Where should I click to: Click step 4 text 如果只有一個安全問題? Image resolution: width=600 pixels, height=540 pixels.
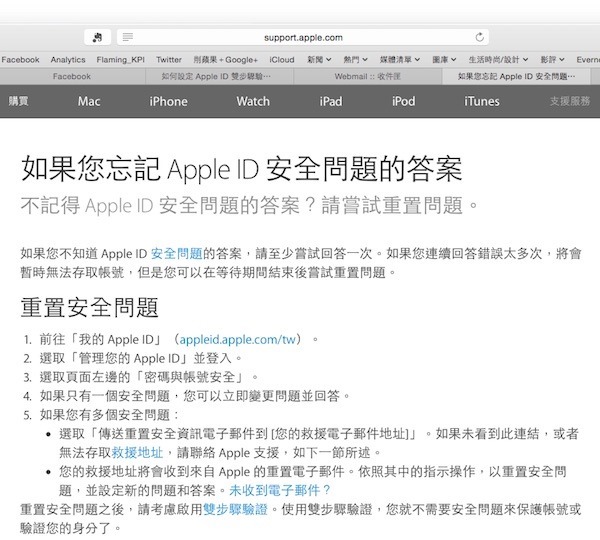click(x=105, y=396)
